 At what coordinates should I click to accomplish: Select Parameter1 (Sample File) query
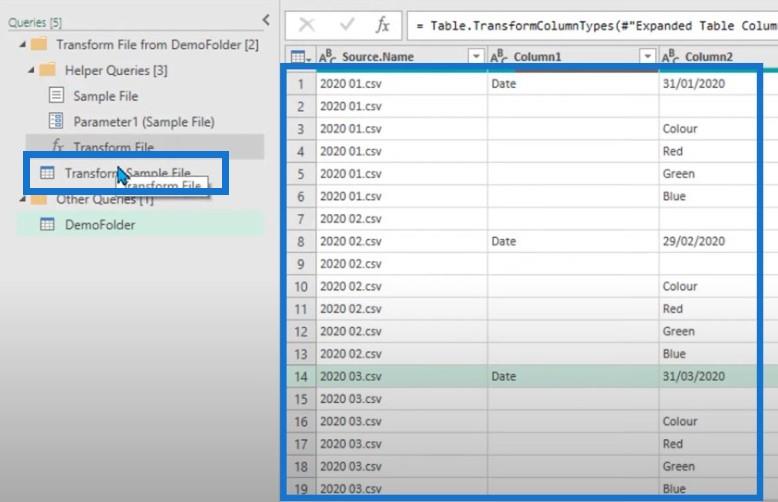(x=144, y=122)
